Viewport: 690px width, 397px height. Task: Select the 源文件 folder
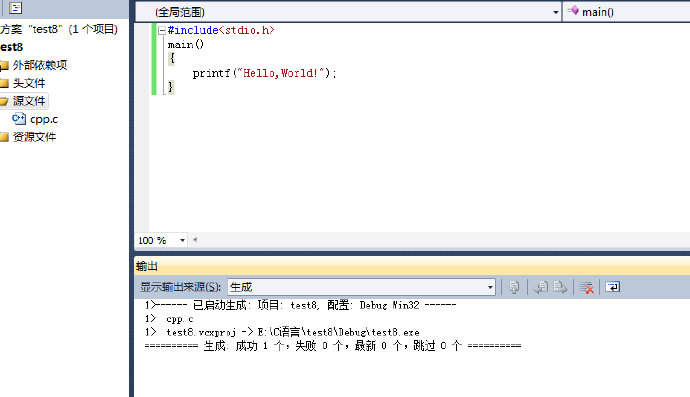pos(29,101)
